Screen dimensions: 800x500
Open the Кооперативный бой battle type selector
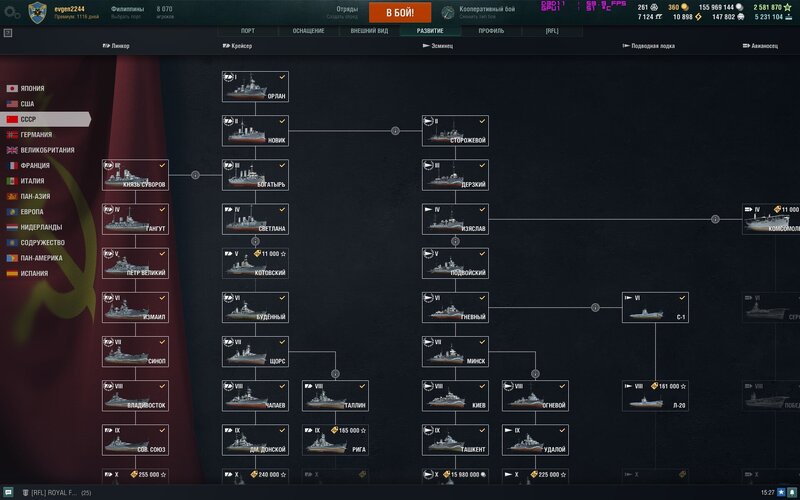pos(487,12)
